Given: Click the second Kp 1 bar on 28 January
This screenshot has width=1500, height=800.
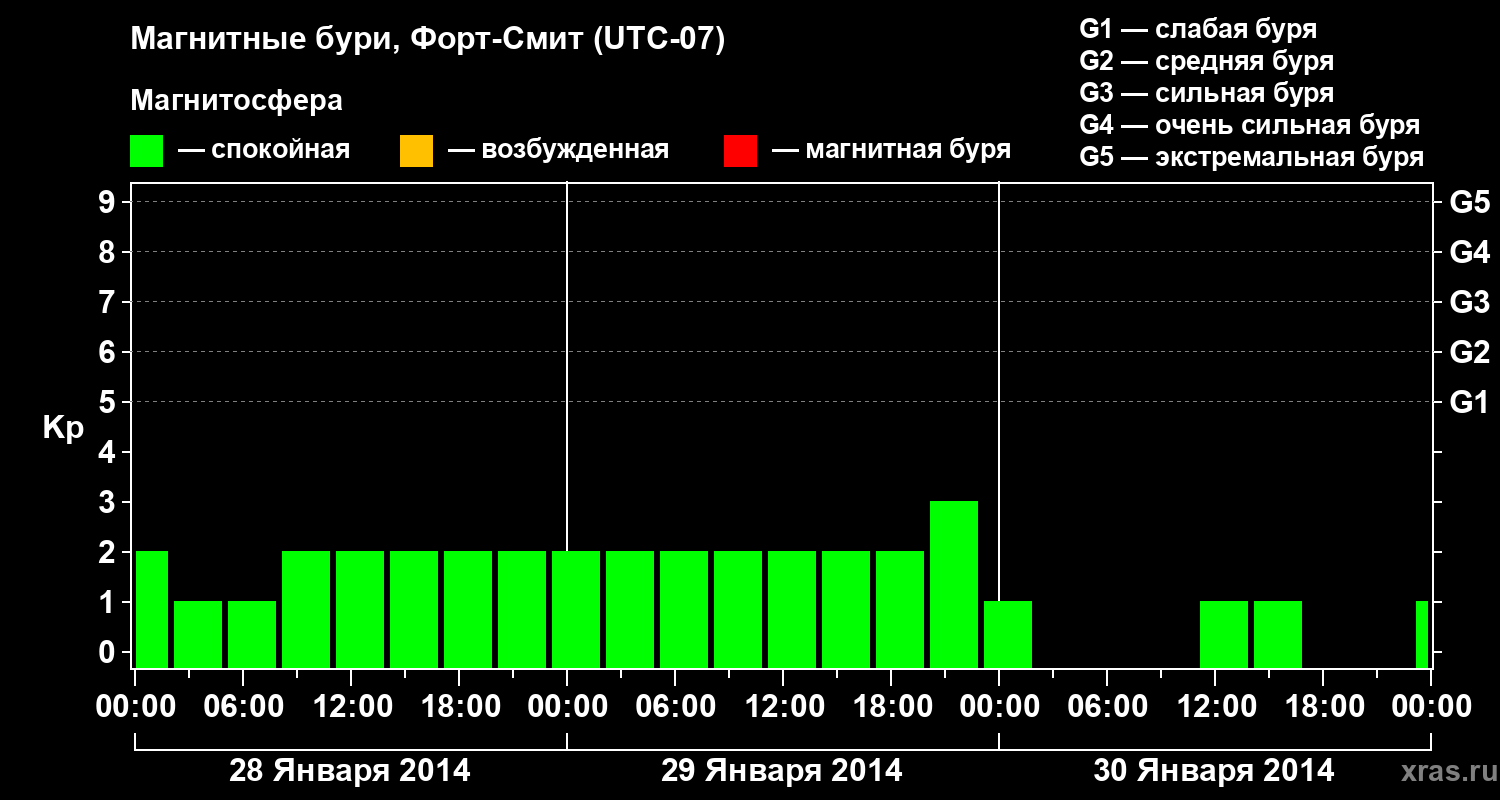Looking at the screenshot, I should coord(252,634).
